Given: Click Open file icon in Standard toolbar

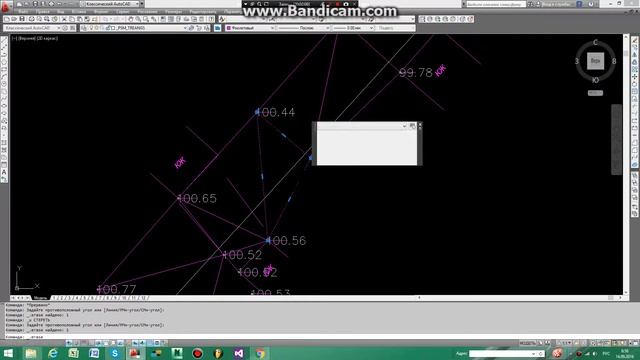Looking at the screenshot, I should click(14, 19).
